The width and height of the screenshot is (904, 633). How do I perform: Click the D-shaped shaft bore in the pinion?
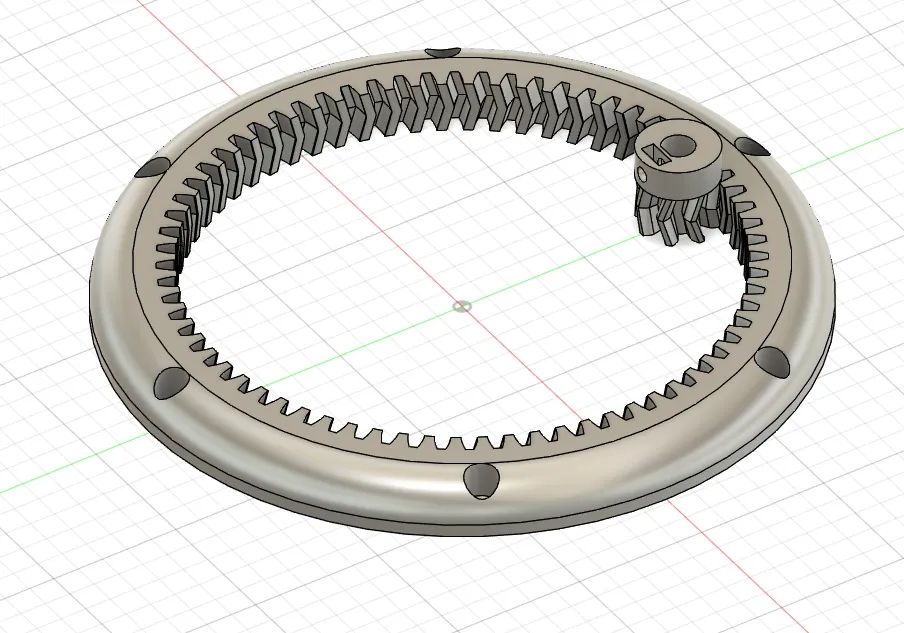[x=678, y=145]
